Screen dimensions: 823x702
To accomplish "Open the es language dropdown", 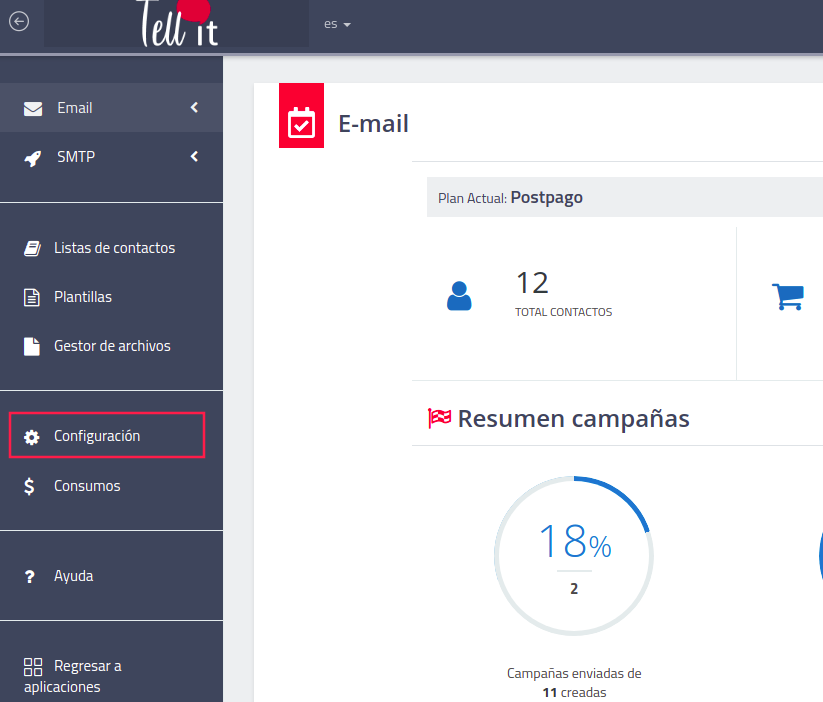I will [x=337, y=24].
